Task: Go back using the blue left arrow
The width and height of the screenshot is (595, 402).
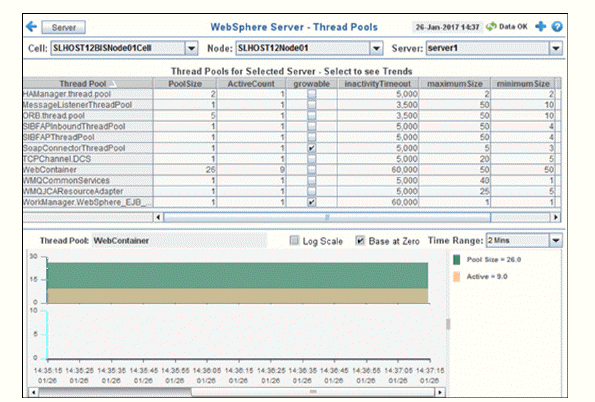Action: click(x=31, y=27)
